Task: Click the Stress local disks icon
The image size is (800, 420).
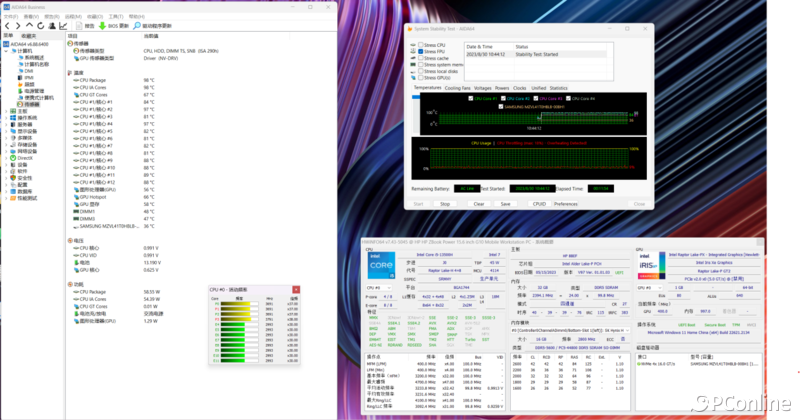Action: click(413, 71)
